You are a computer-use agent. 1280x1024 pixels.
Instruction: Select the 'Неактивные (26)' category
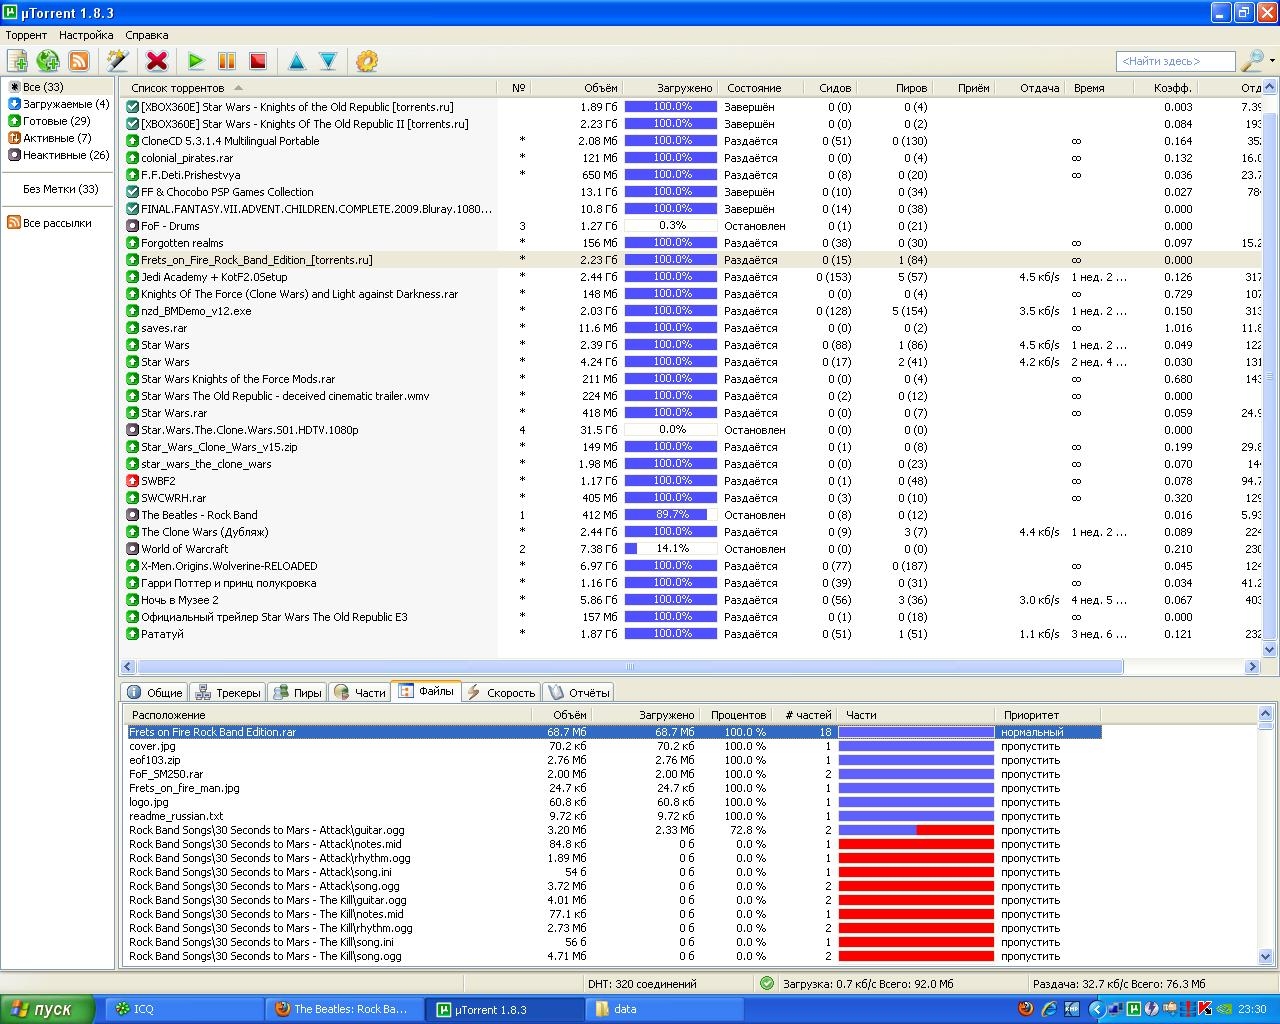pos(58,155)
